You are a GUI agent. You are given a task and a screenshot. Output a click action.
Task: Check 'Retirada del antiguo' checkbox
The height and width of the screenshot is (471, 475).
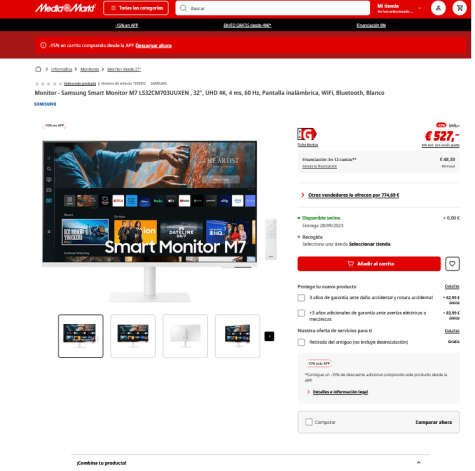[x=301, y=342]
